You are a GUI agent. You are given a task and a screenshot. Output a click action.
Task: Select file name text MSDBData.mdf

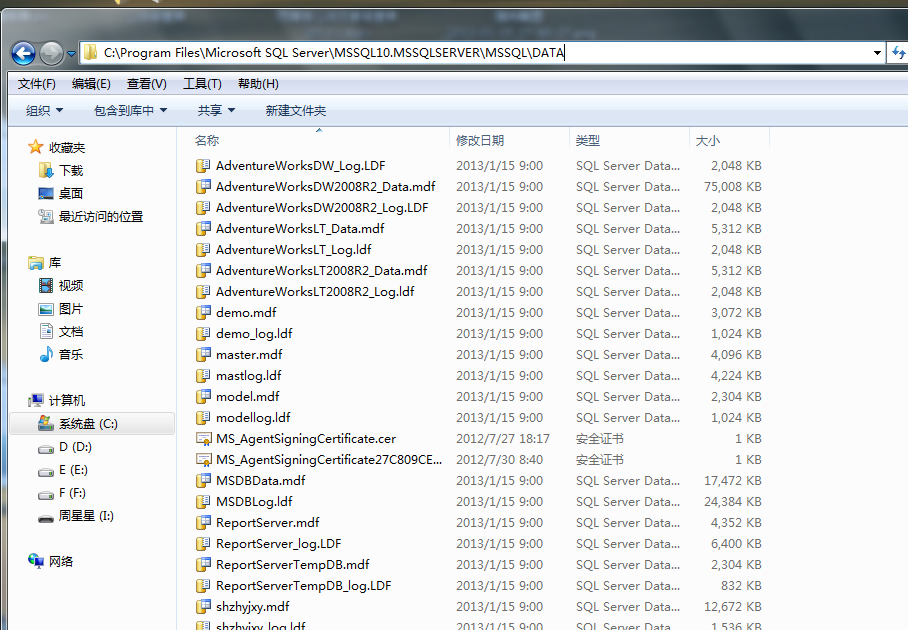point(261,481)
